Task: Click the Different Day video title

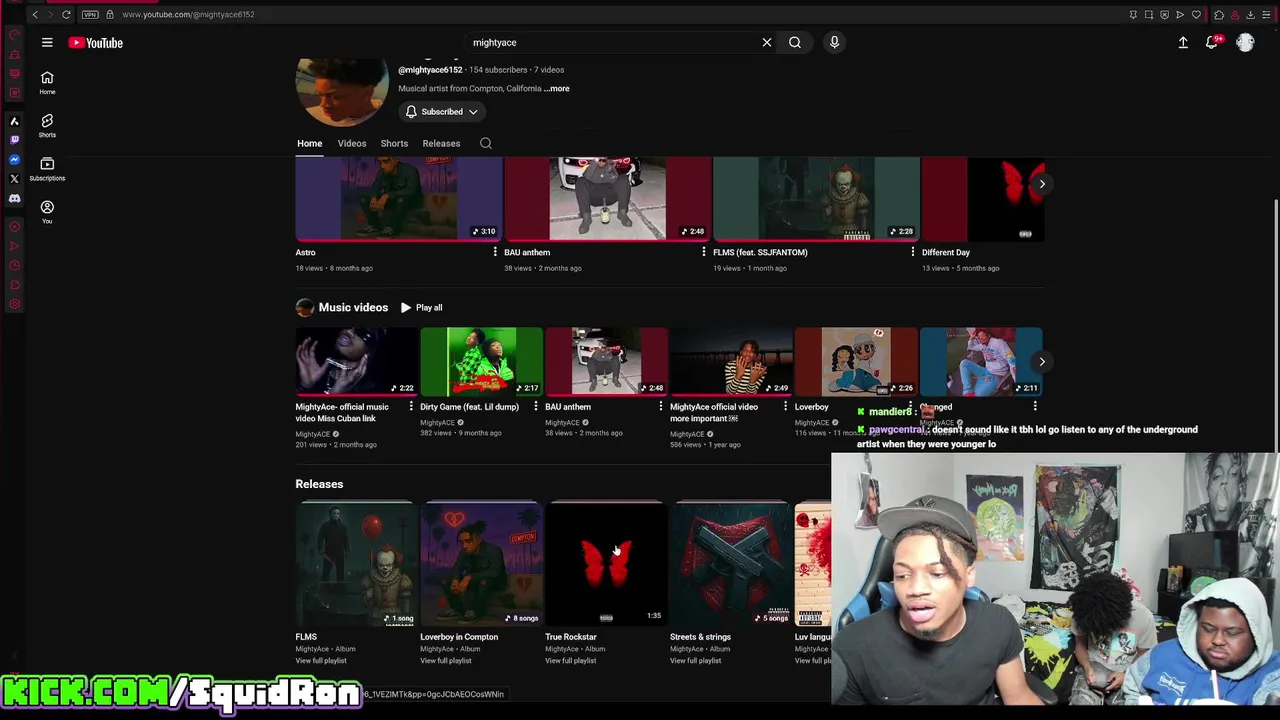Action: [946, 253]
